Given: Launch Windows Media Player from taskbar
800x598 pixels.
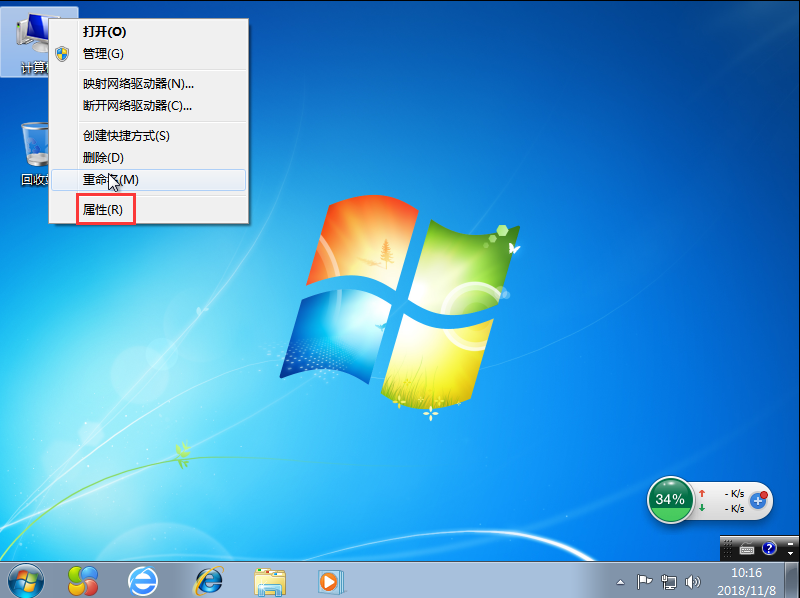Looking at the screenshot, I should (x=330, y=579).
